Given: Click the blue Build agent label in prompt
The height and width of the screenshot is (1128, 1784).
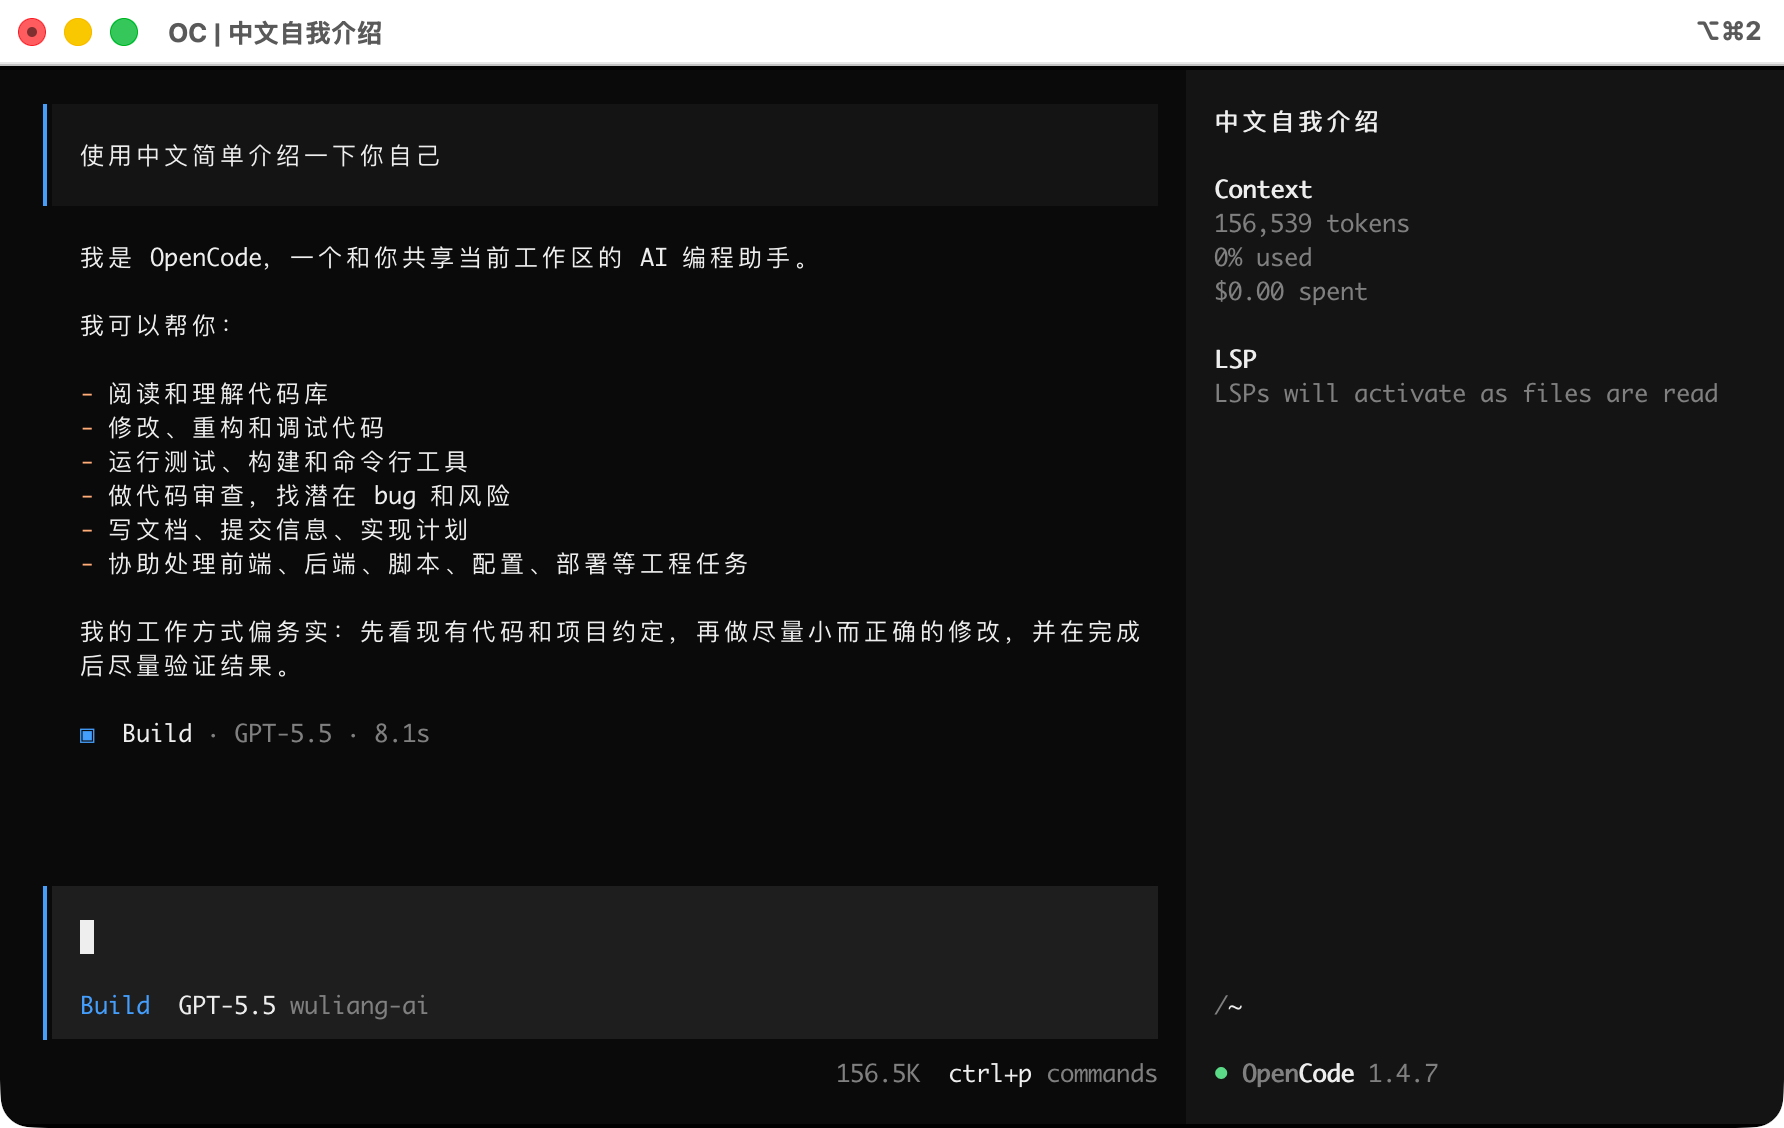Looking at the screenshot, I should [x=115, y=1005].
